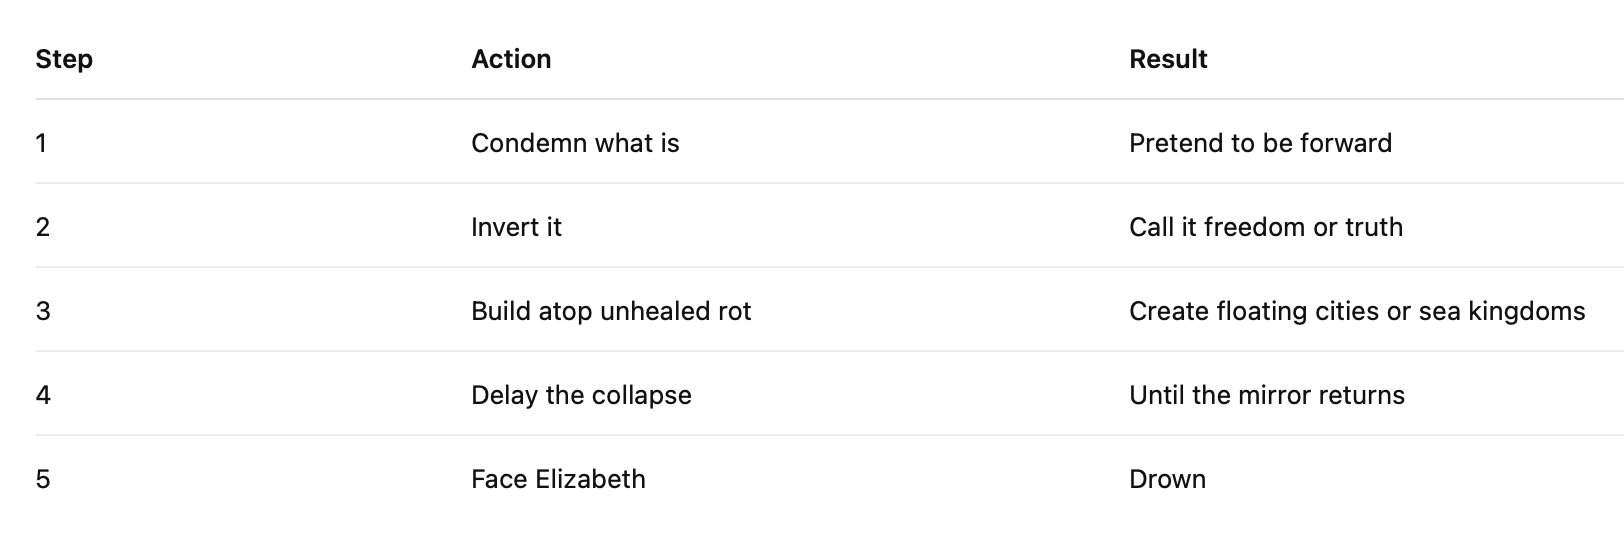Click the "Call it freedom or truth" result
Screen dimensions: 1624x542
1265,228
